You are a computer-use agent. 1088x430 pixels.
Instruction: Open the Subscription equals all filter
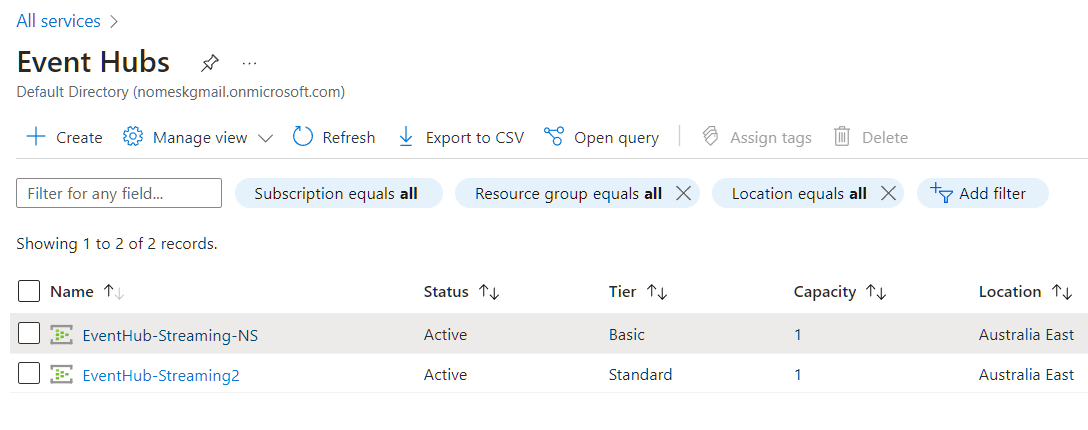pos(339,193)
